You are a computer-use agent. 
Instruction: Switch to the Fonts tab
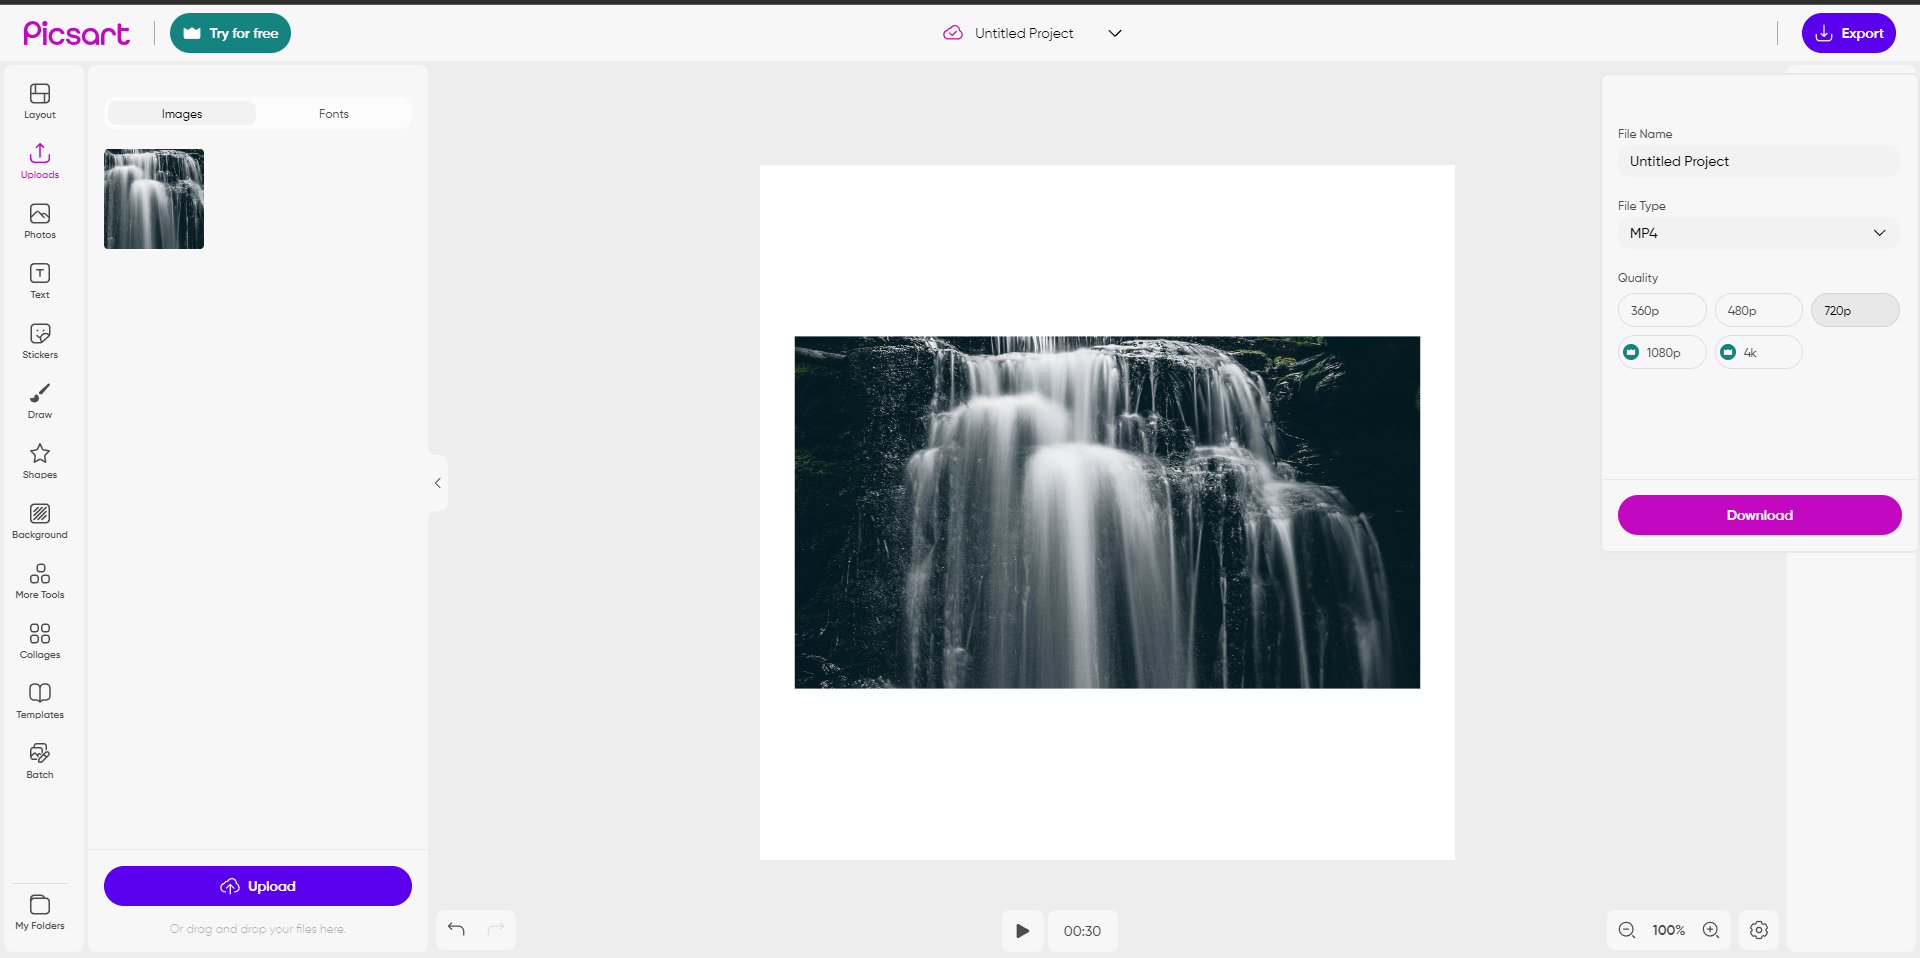pos(333,113)
